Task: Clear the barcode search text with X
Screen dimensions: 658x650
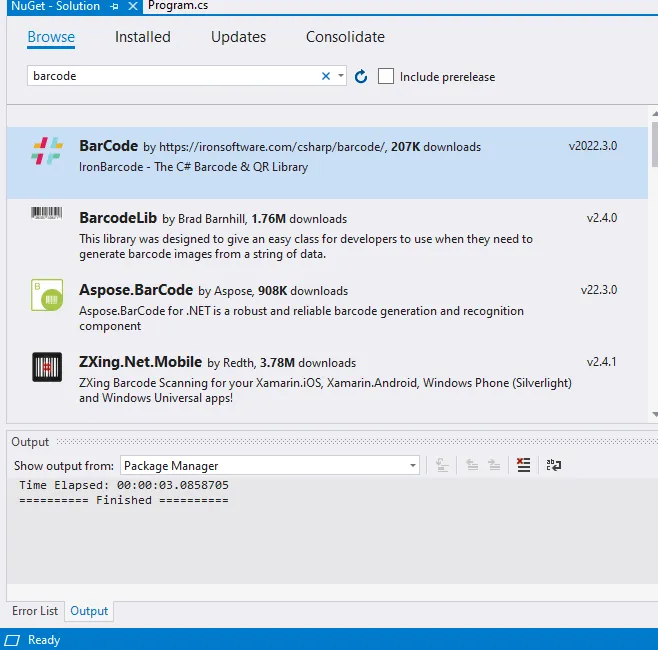Action: click(x=326, y=76)
